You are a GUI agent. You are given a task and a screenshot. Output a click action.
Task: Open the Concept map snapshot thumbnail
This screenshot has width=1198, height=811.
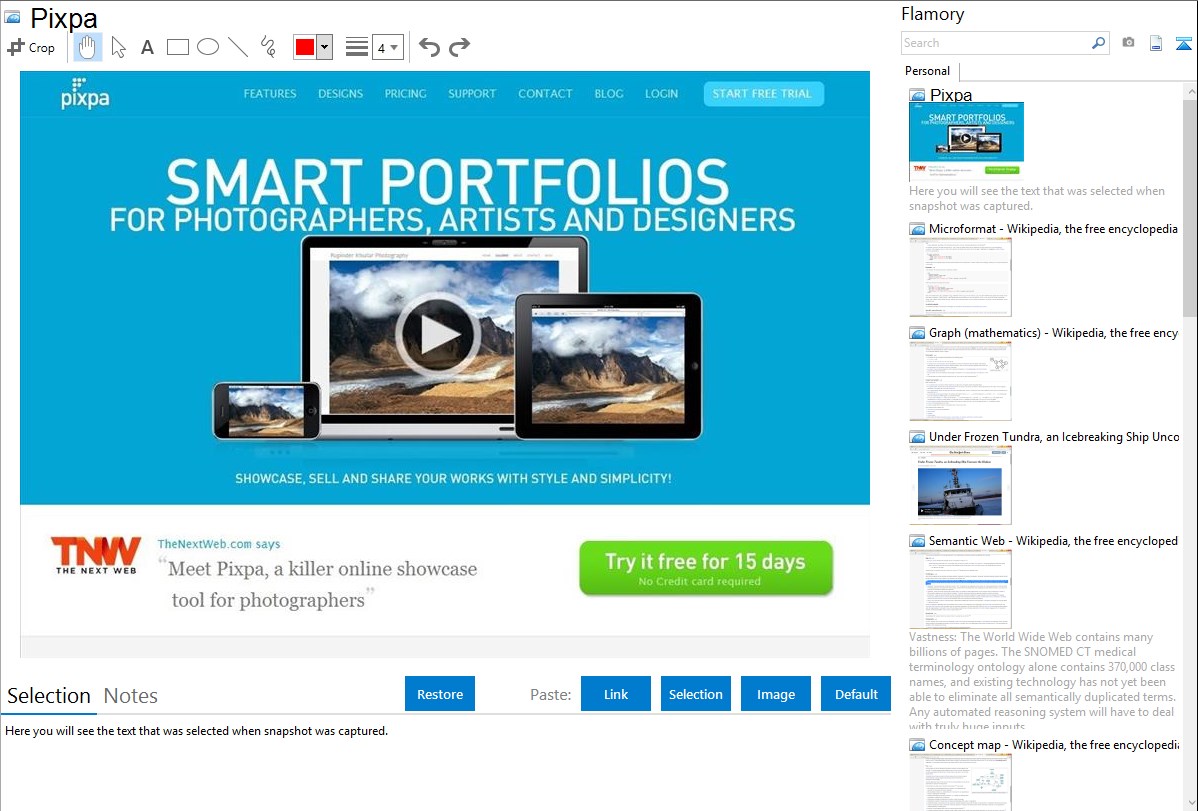960,782
